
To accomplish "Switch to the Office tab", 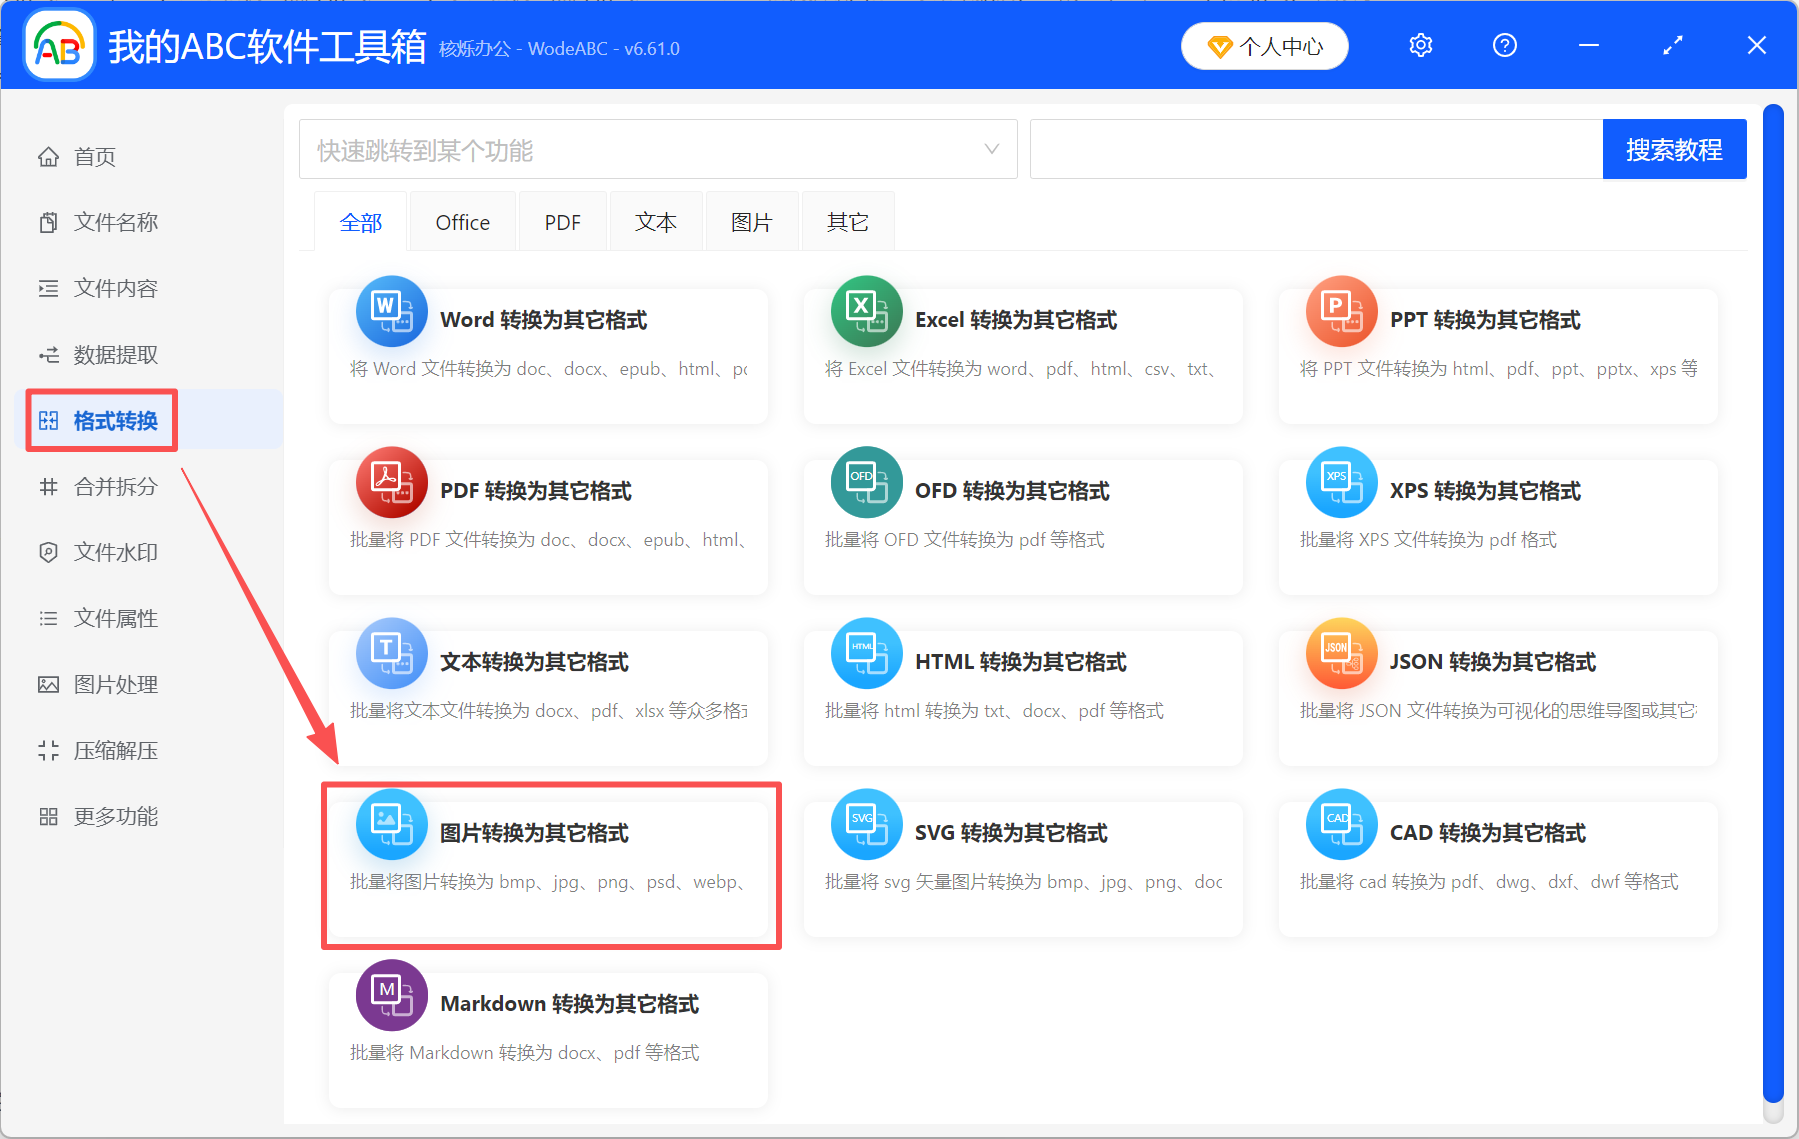I will pyautogui.click(x=462, y=222).
